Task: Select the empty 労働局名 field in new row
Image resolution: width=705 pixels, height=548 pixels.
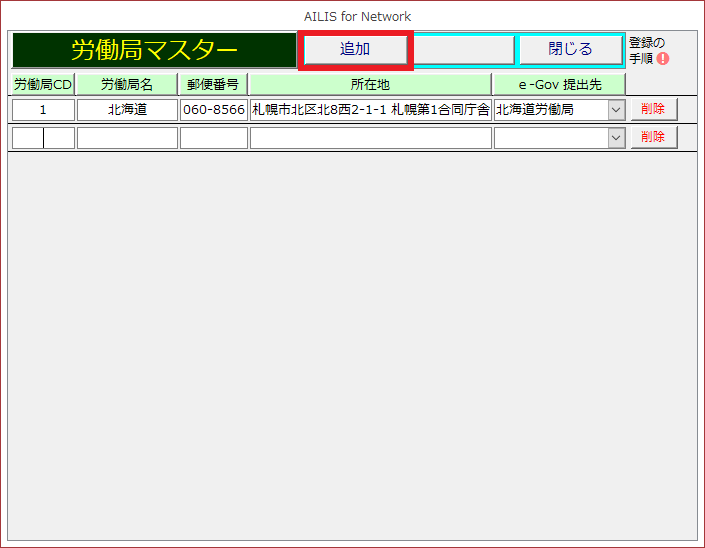Action: [x=127, y=138]
